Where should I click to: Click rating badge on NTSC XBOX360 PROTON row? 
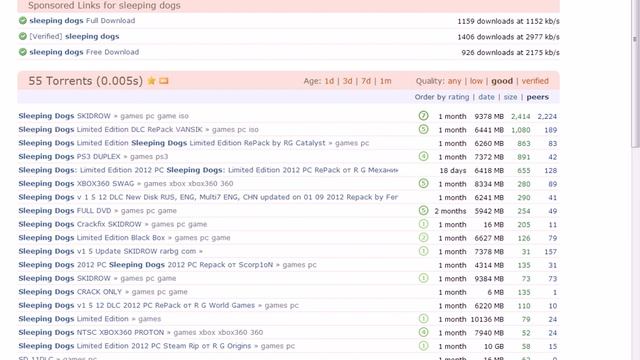point(424,332)
